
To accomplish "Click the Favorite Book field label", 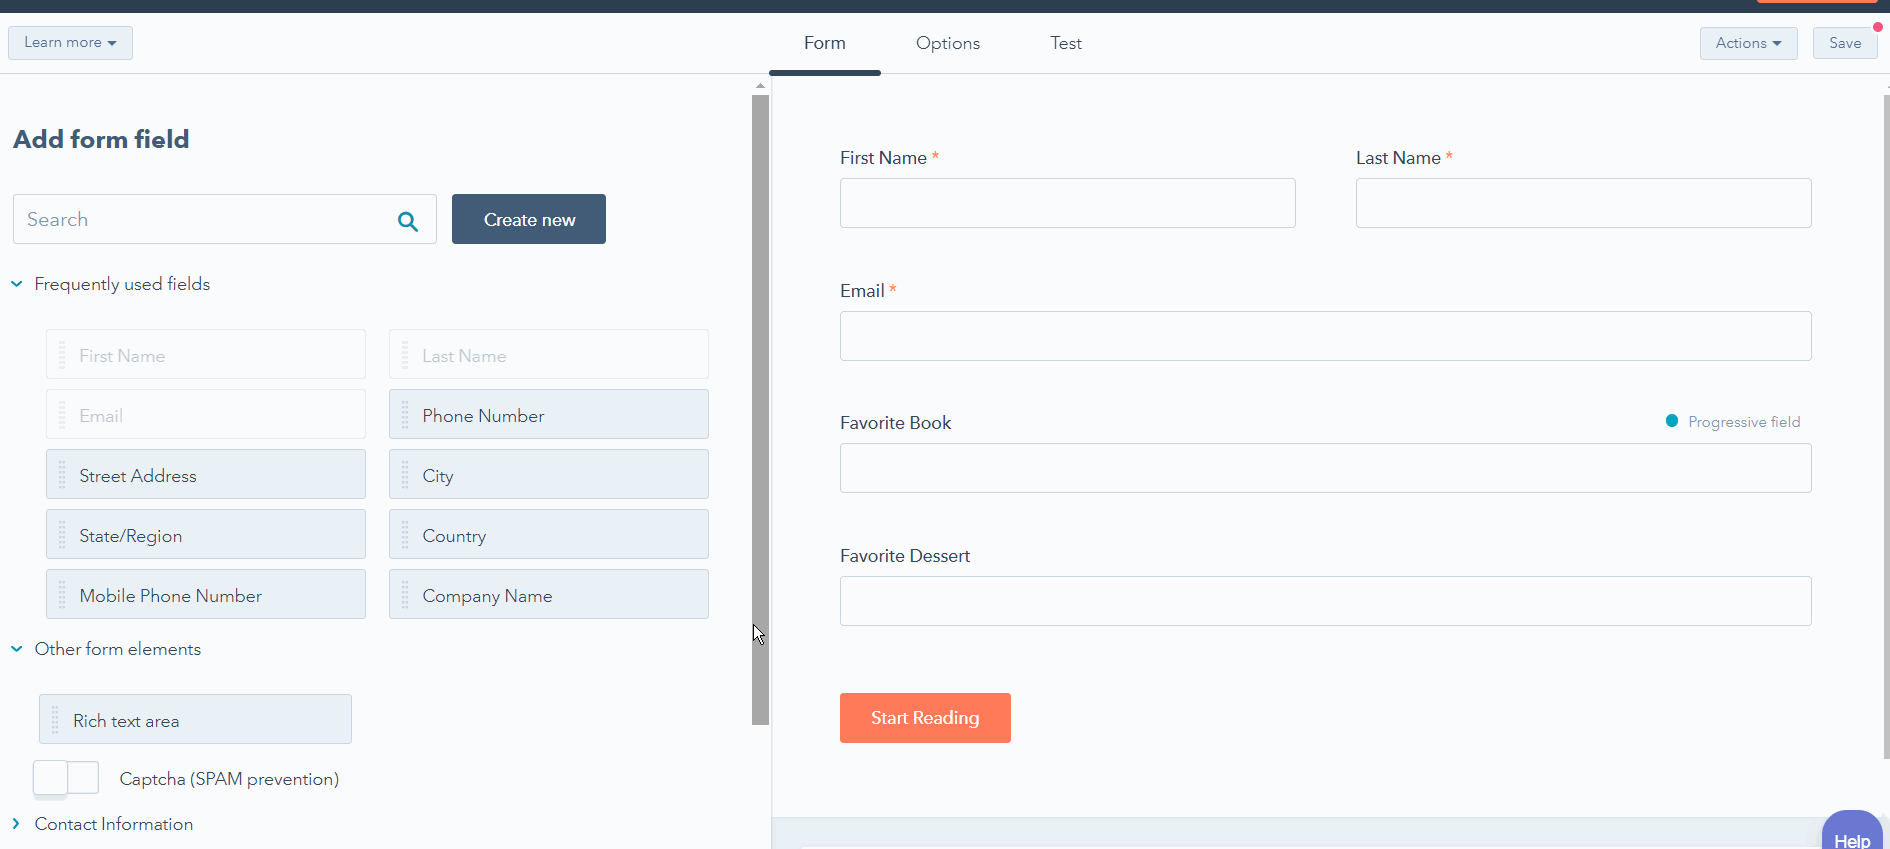I will click(x=895, y=423).
